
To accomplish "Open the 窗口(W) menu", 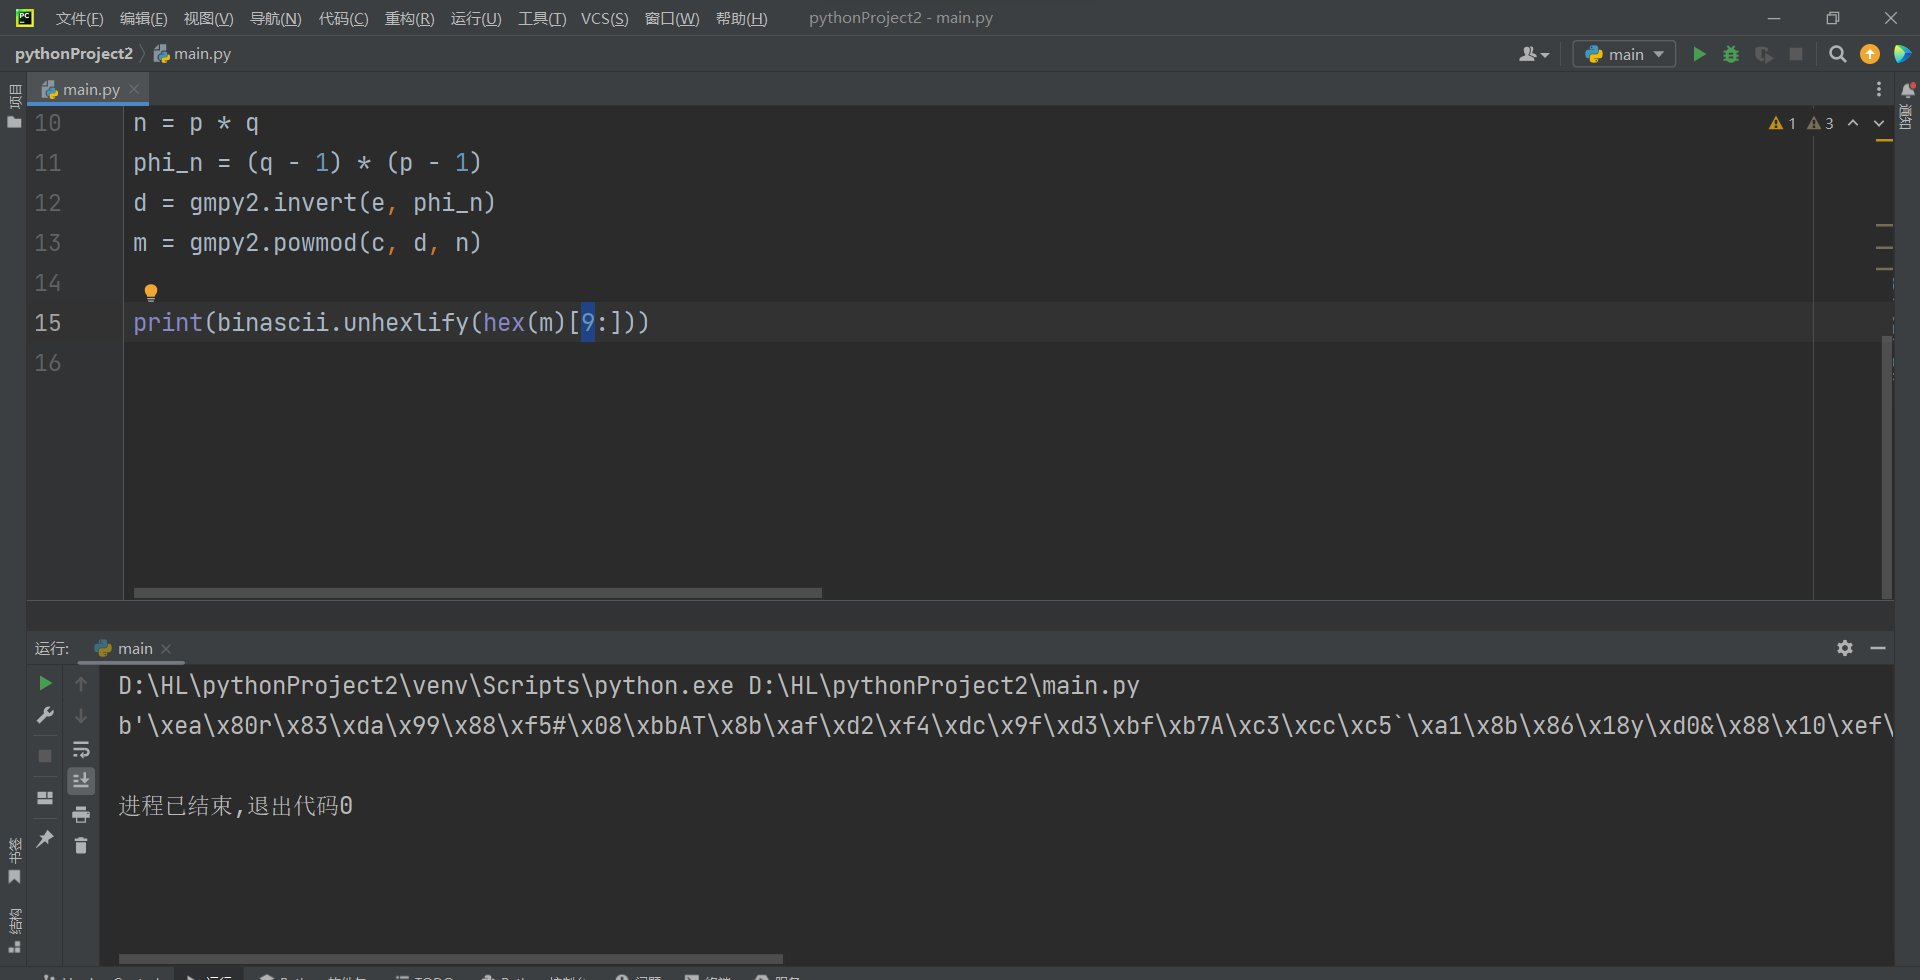I will coord(672,18).
